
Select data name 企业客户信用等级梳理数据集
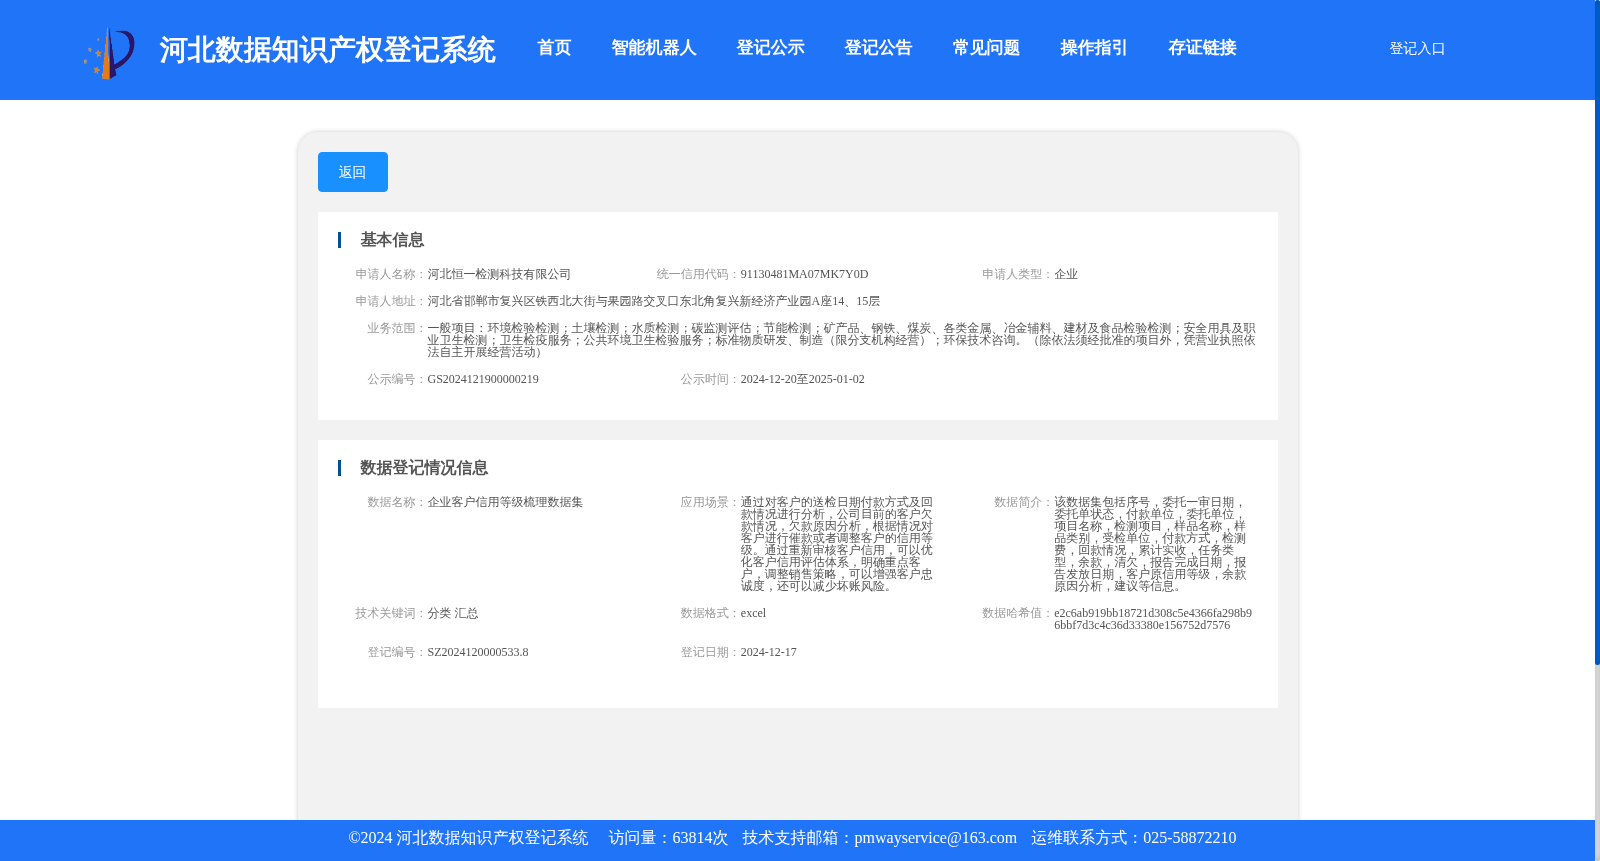click(x=505, y=502)
